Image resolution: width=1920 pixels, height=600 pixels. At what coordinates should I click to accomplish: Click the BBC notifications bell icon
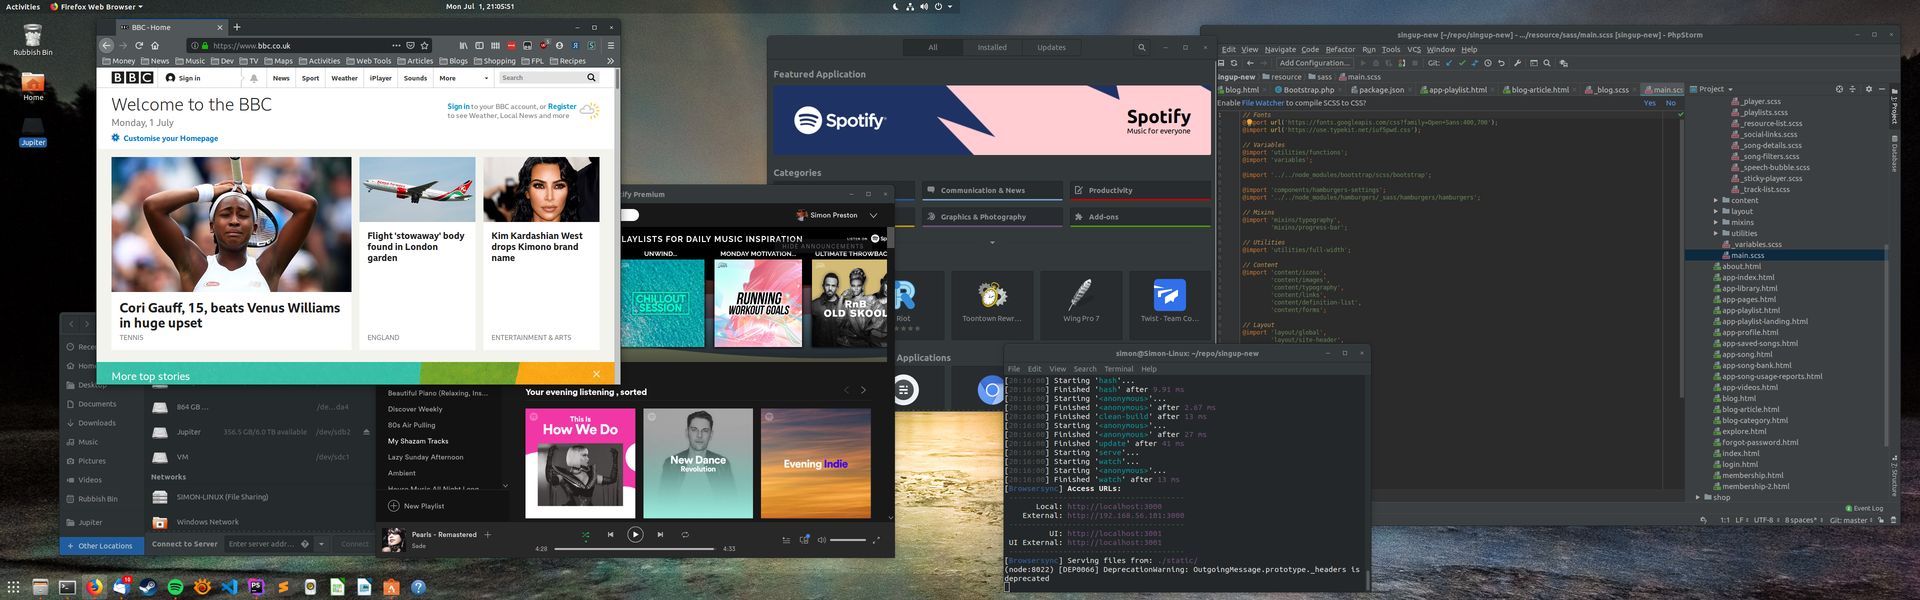tap(254, 78)
